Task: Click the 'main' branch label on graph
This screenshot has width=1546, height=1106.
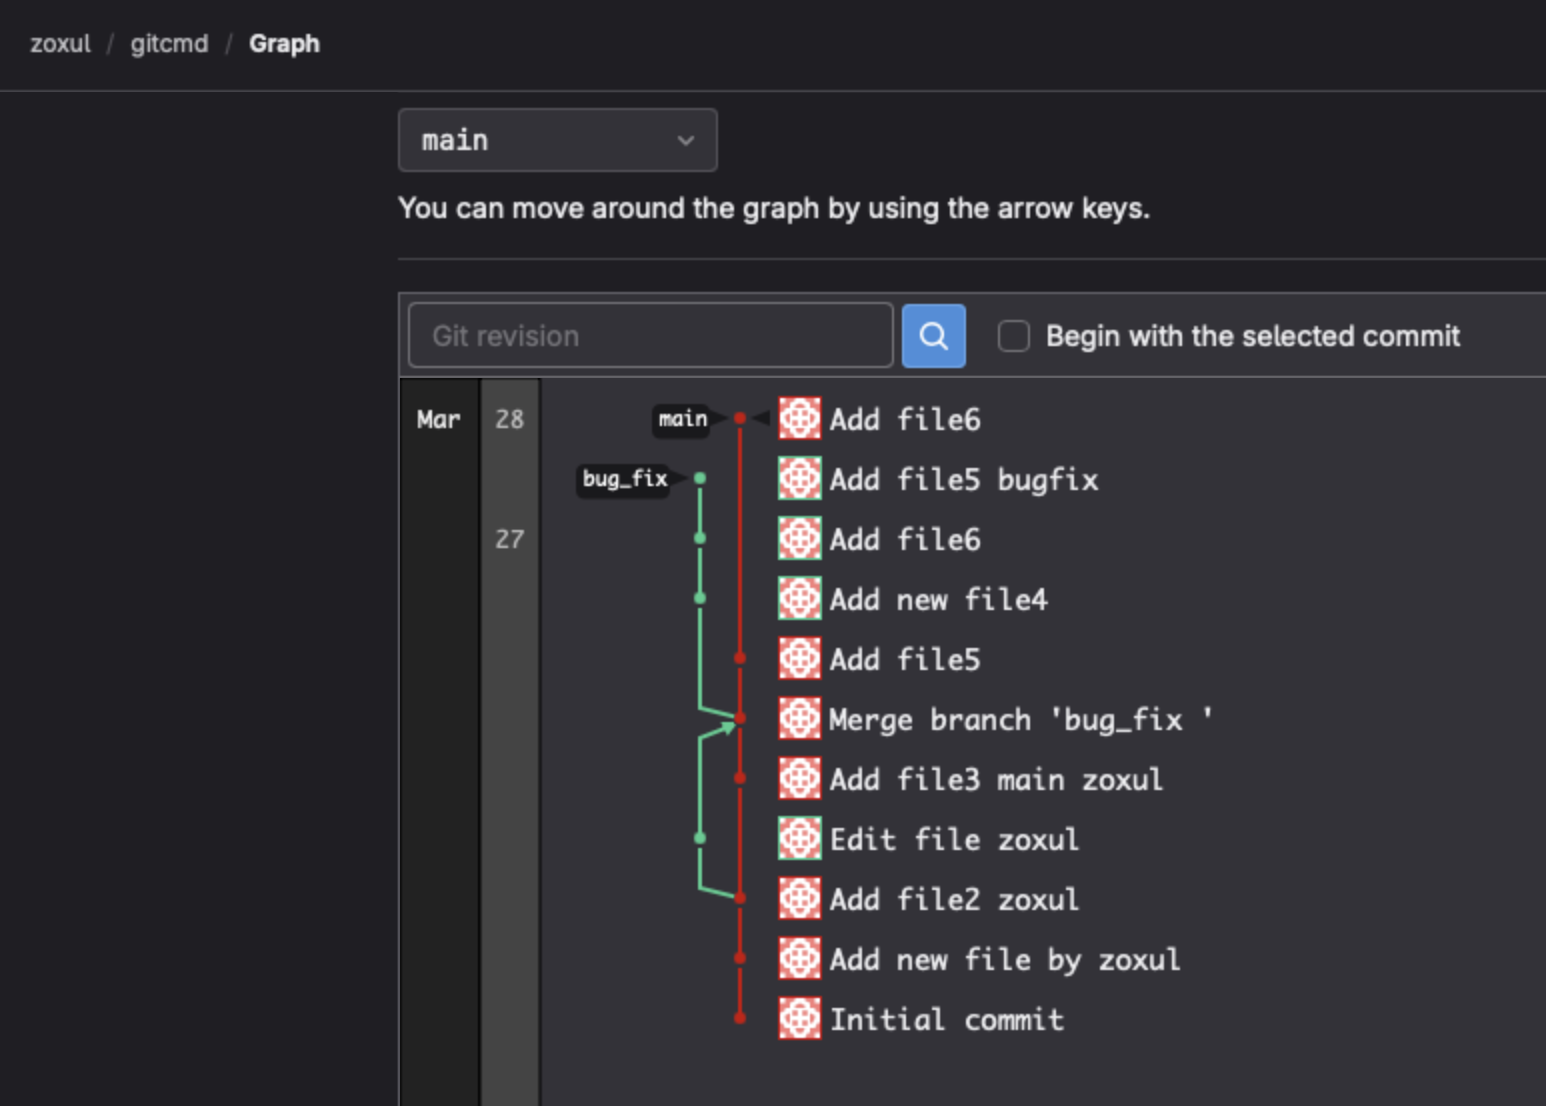Action: 683,419
